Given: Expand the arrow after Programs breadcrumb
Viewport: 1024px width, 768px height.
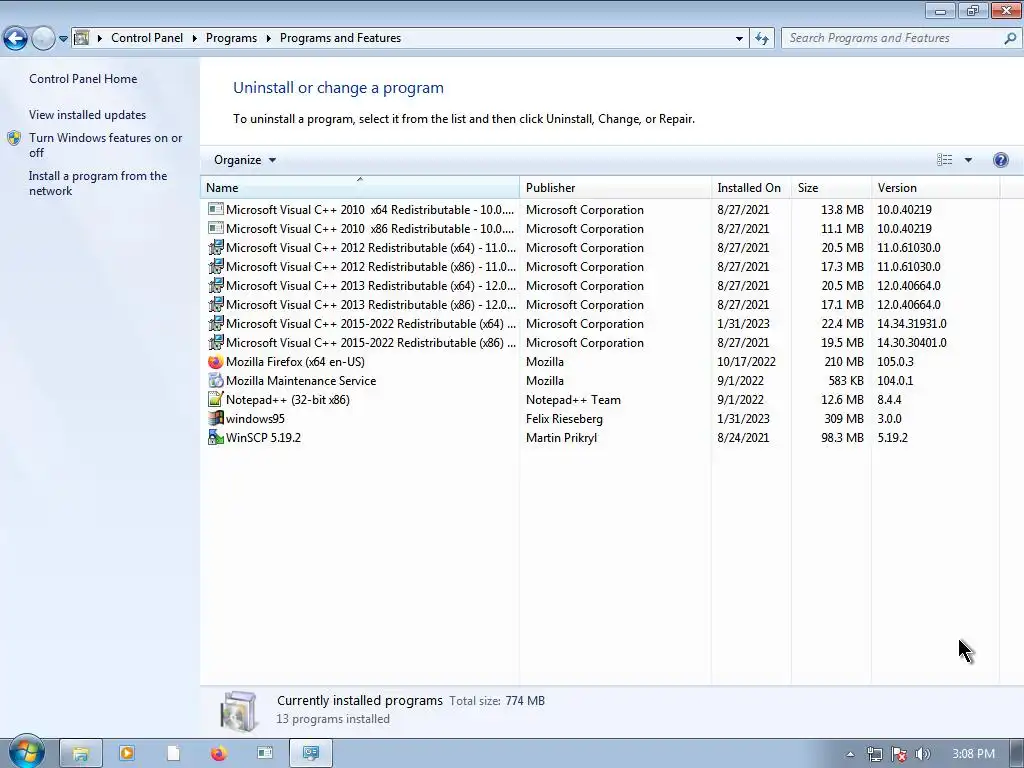Looking at the screenshot, I should (x=268, y=39).
